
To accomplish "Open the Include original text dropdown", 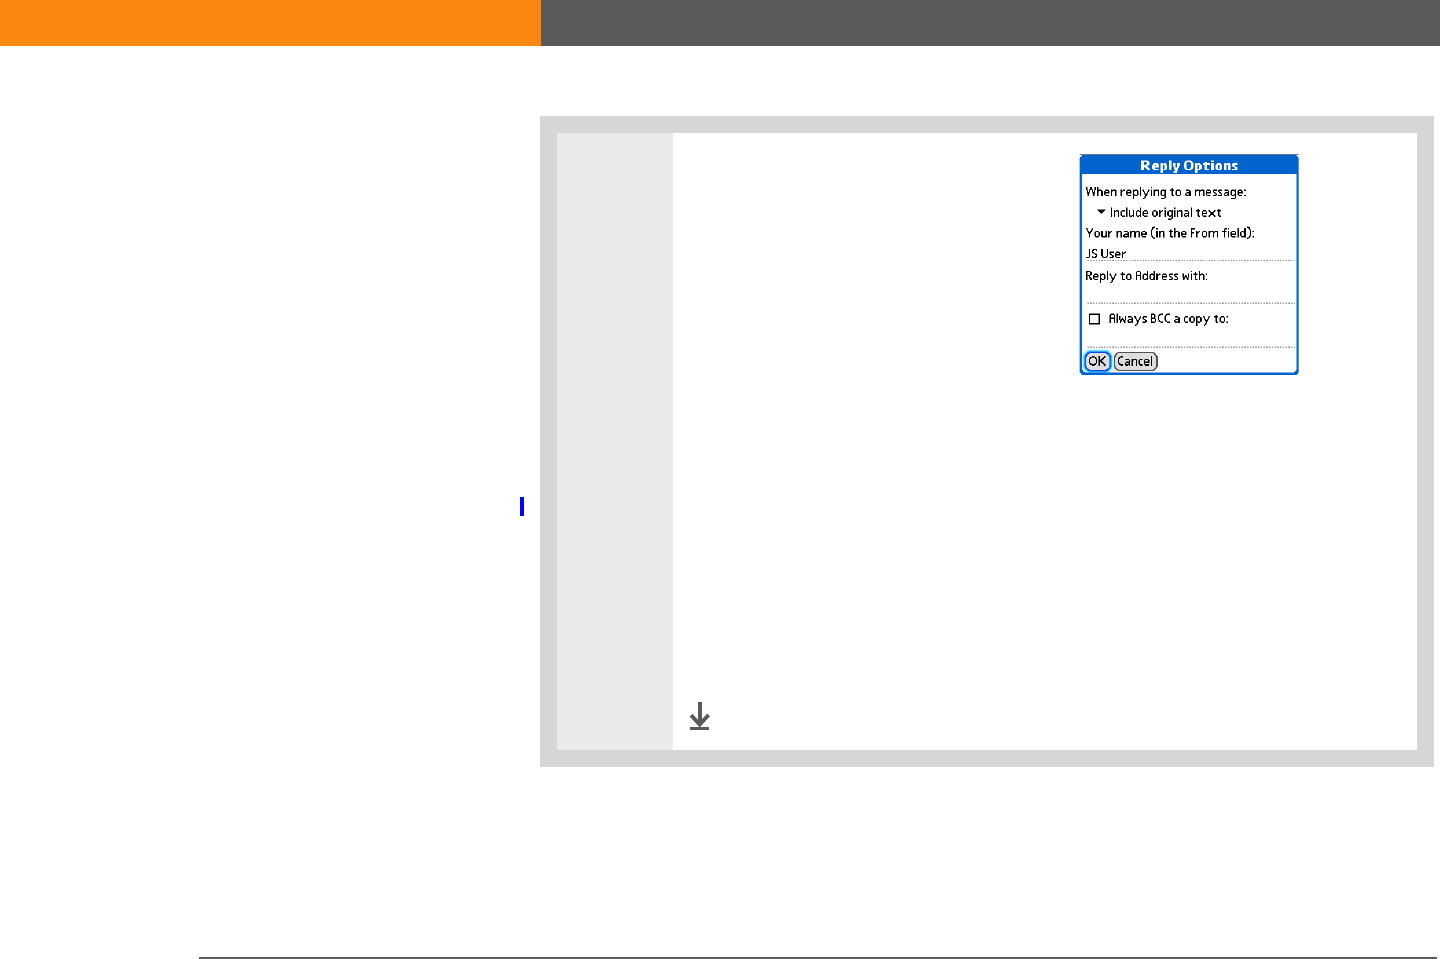I will pos(1159,212).
